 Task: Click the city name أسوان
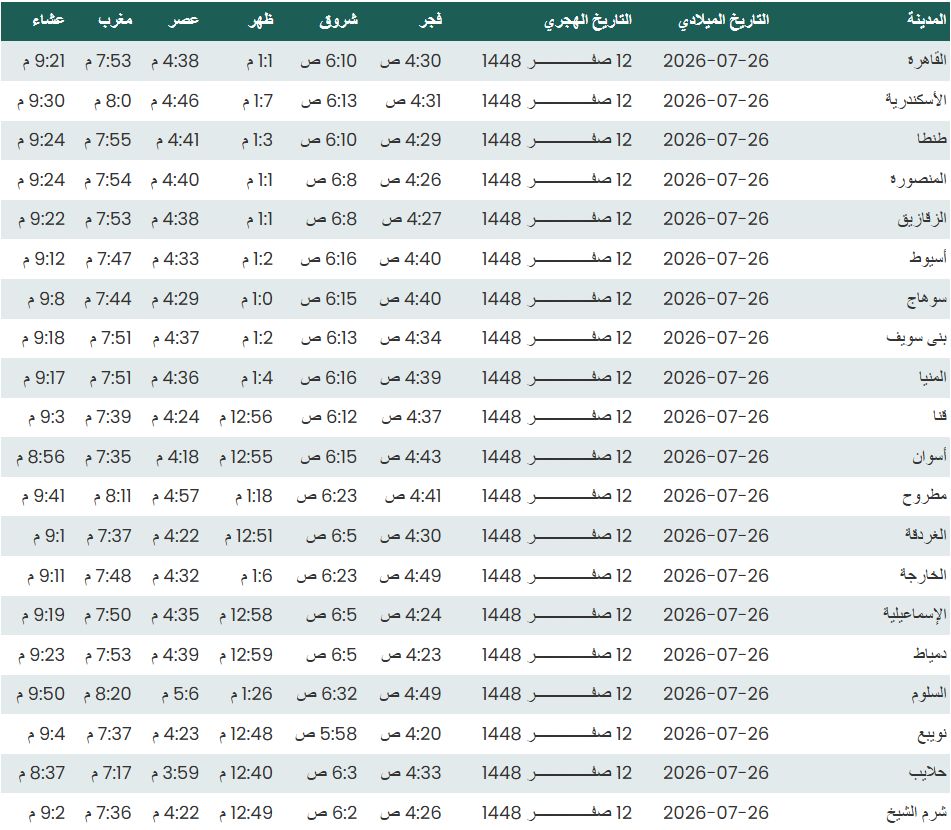(x=929, y=456)
